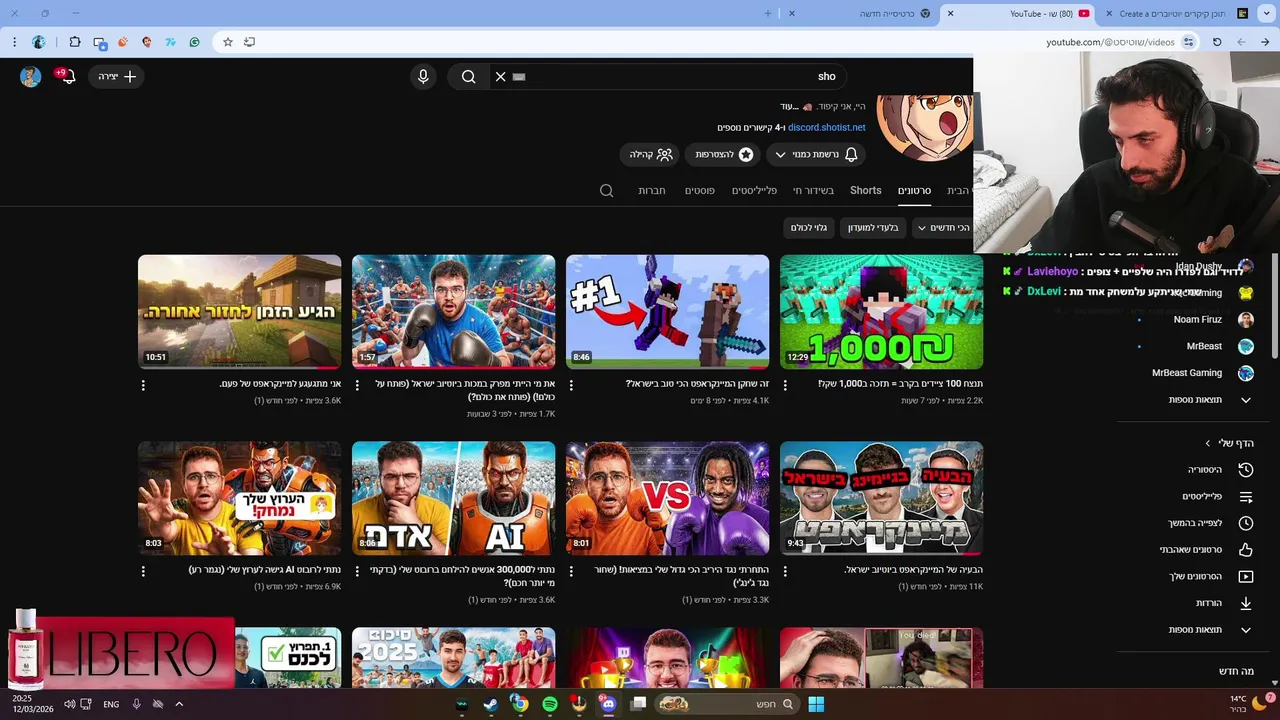
Task: Open History in the sidebar
Action: [1219, 470]
